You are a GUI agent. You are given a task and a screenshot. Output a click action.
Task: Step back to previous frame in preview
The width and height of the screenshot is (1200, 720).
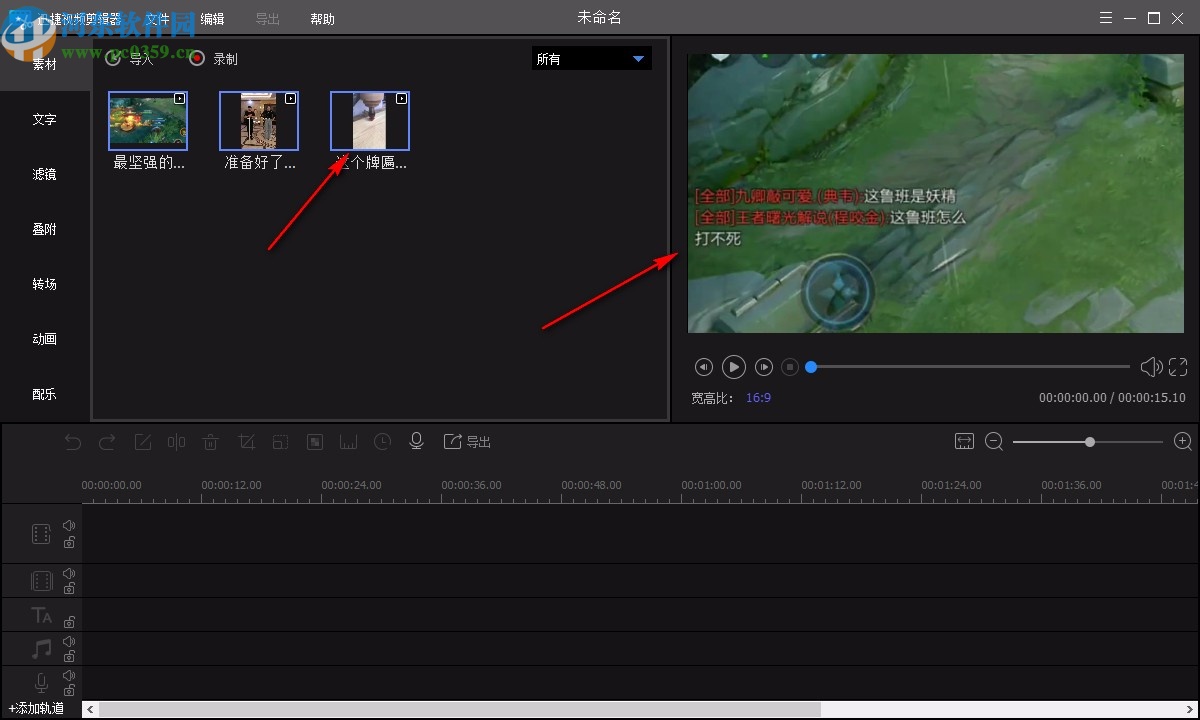[x=704, y=368]
